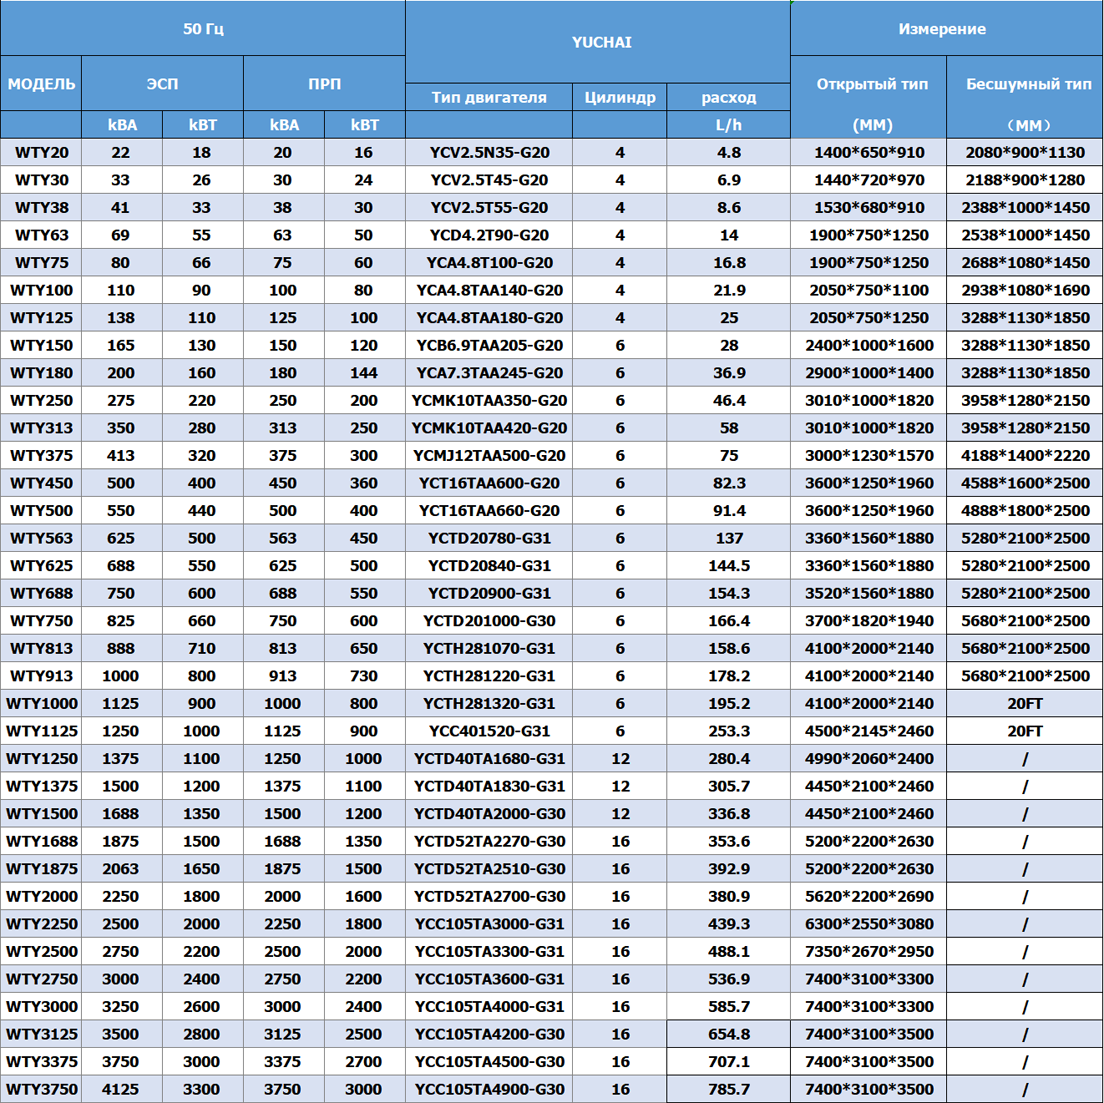Click fuel consumption value 144.5
Viewport: 1104px width, 1103px height.
click(x=729, y=565)
